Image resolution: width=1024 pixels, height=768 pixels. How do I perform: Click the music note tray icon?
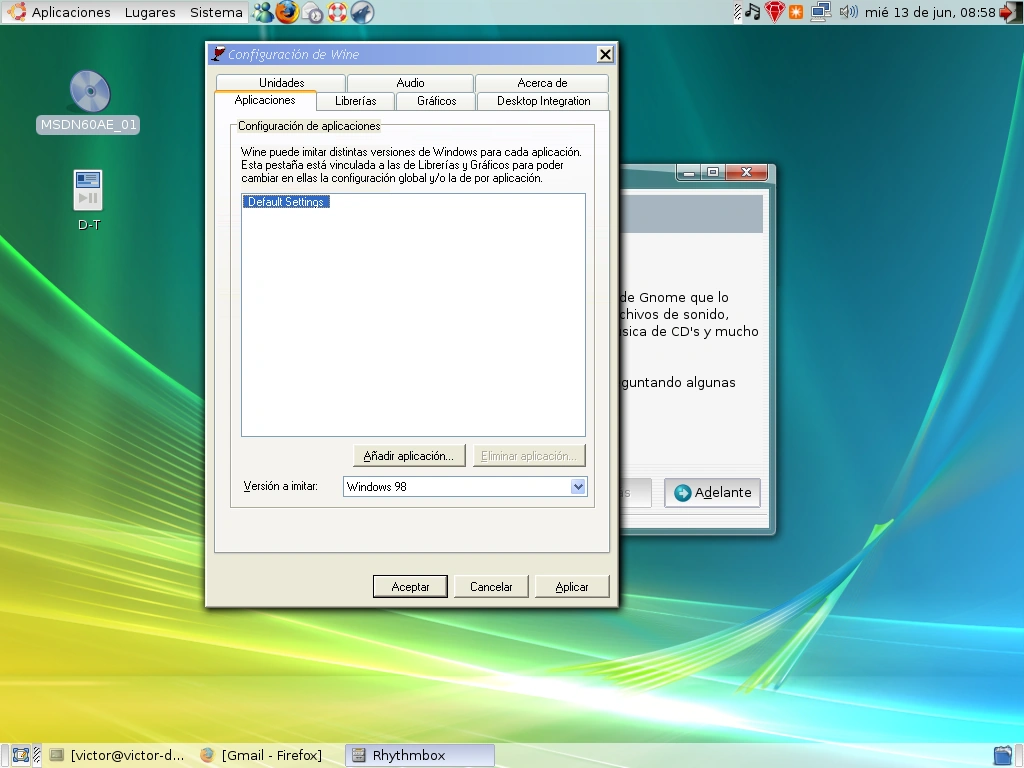click(x=753, y=12)
